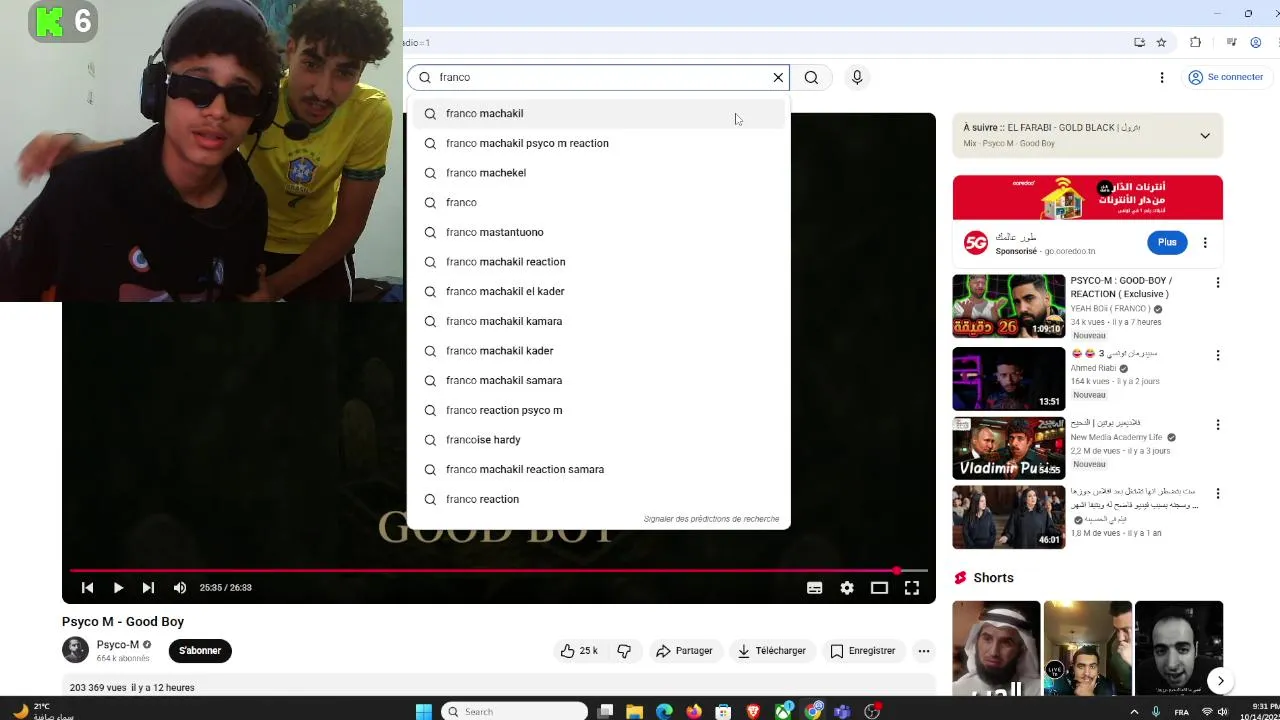Screen dimensions: 1280x720
Task: Dislike the video with thumbs-down icon
Action: pyautogui.click(x=624, y=651)
